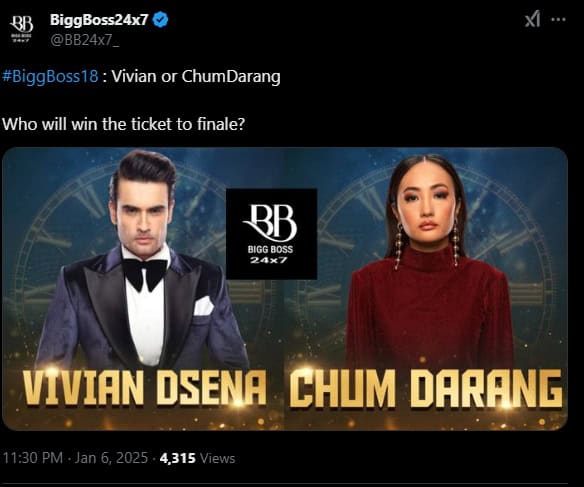Screen dimensions: 584x487
Task: Open the BiggBoss24x7 profile avatar
Action: click(22, 28)
